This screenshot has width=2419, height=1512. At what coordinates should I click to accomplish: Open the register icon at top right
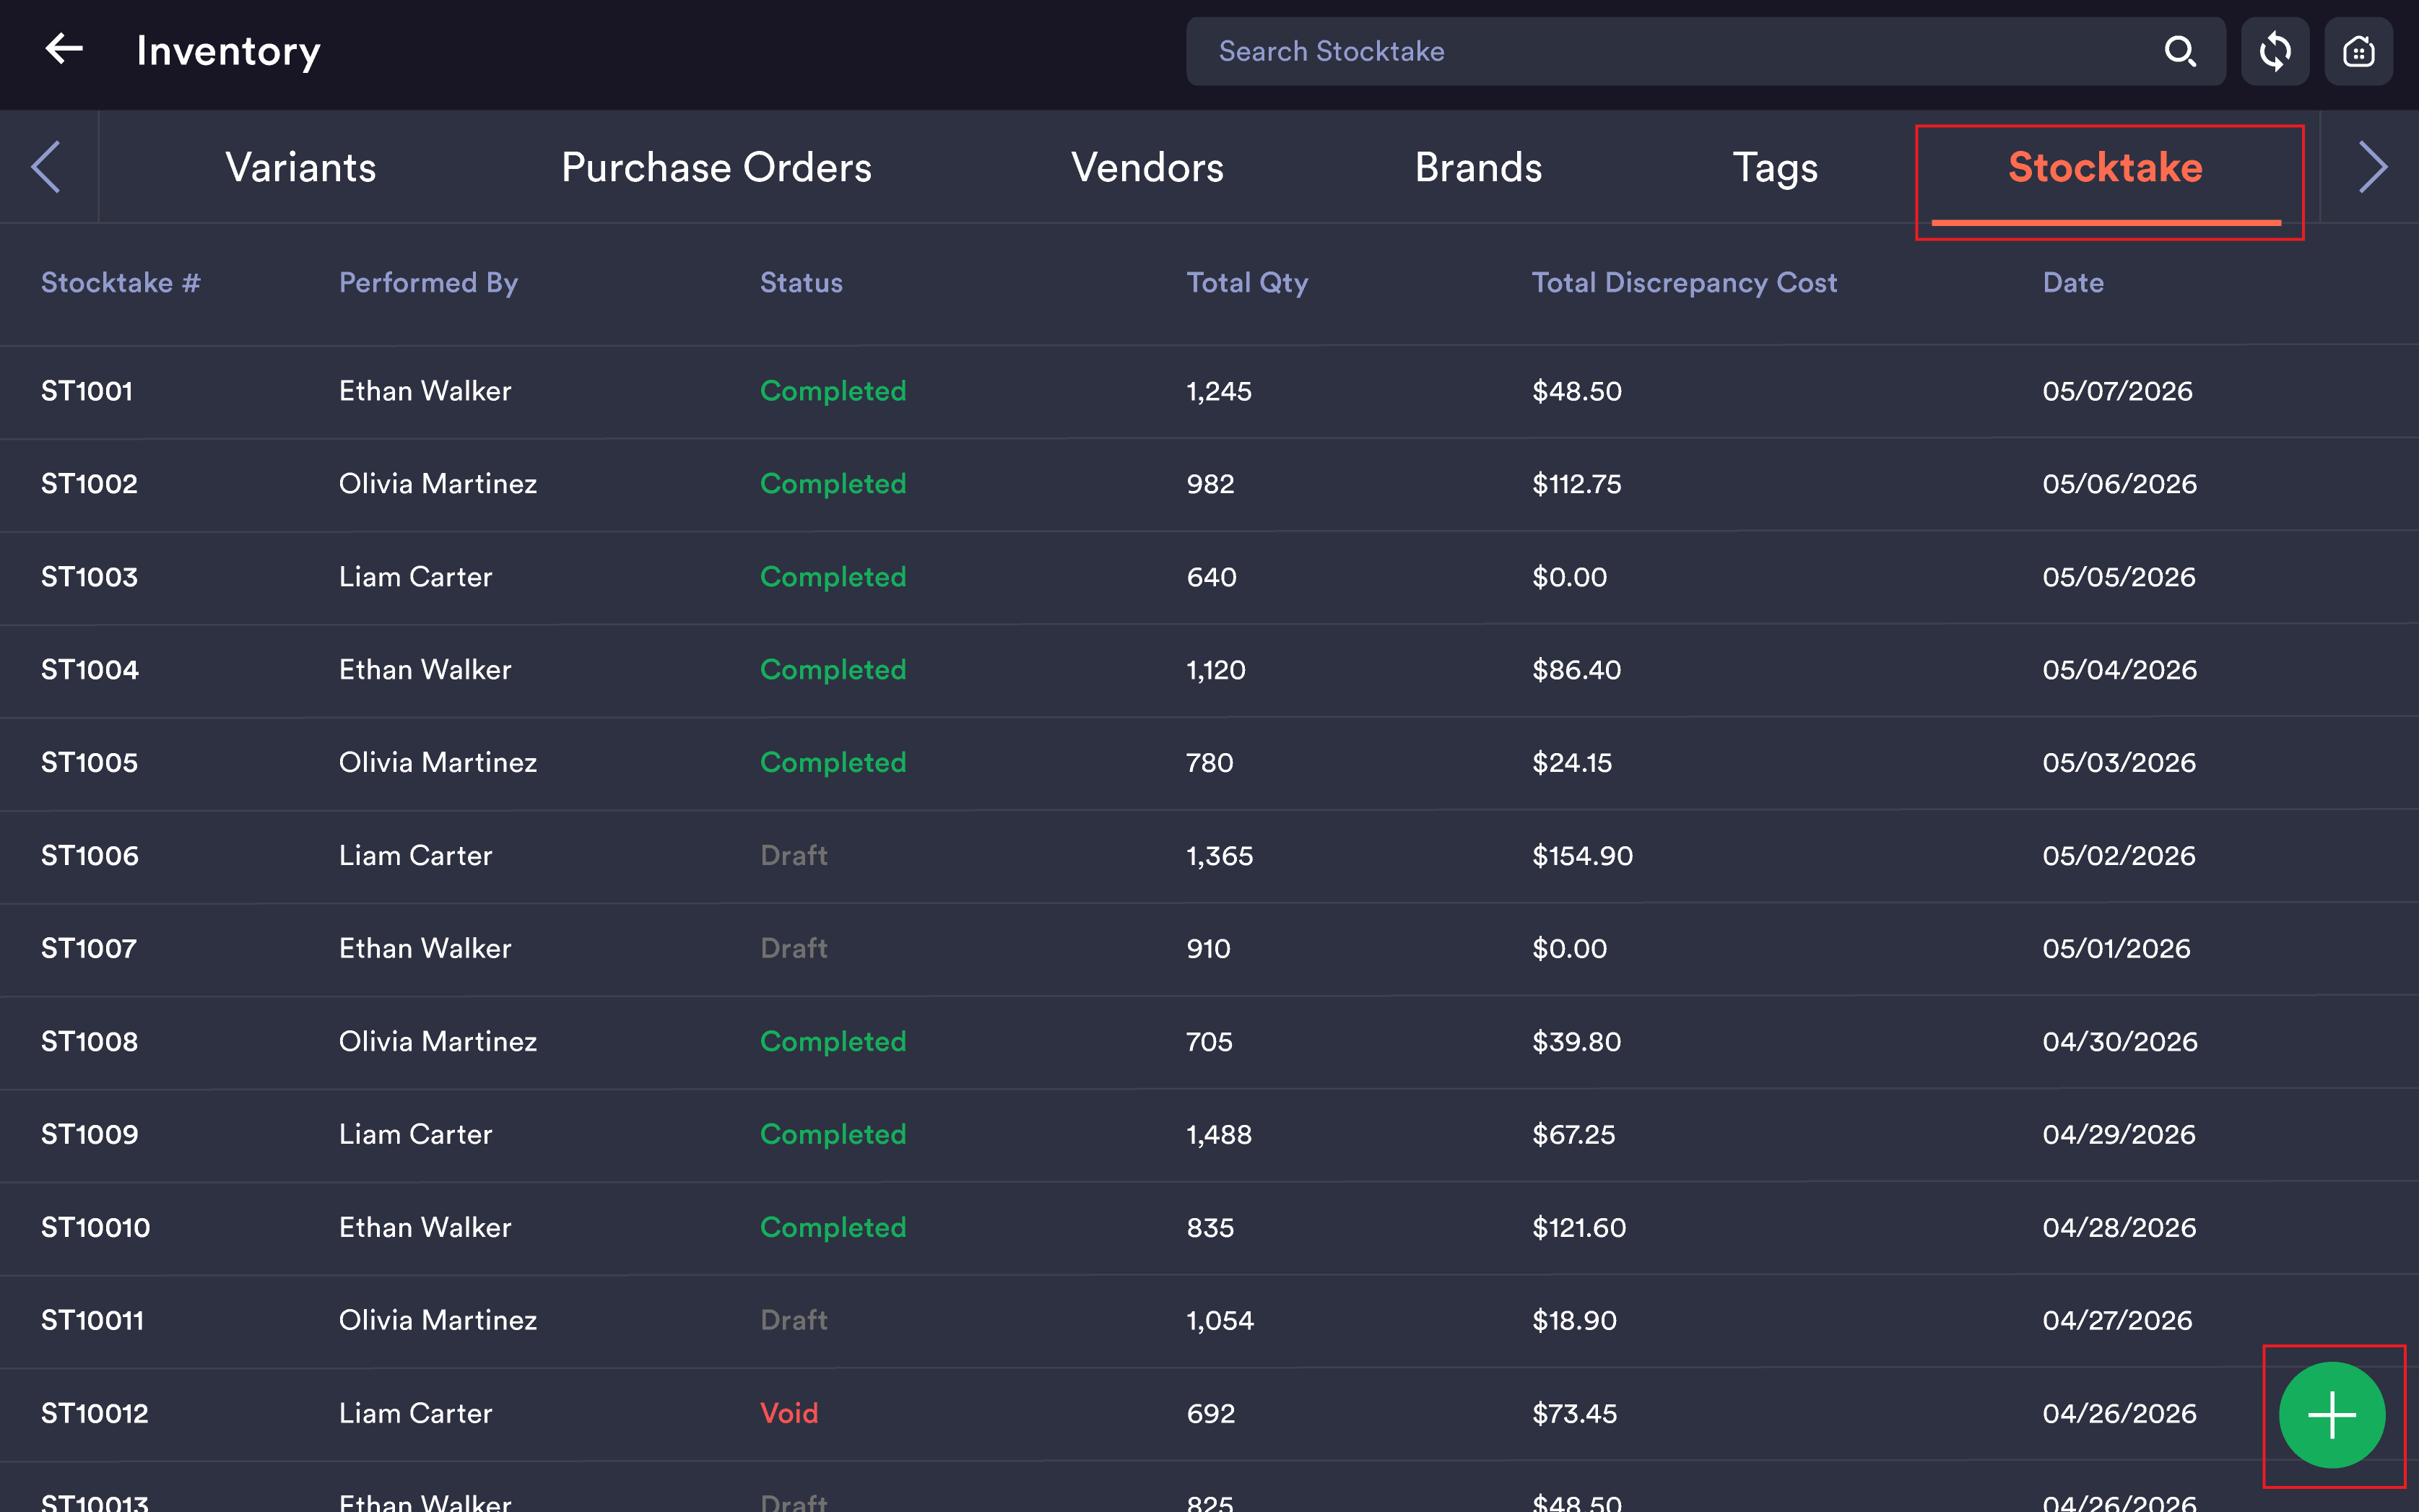(2358, 51)
